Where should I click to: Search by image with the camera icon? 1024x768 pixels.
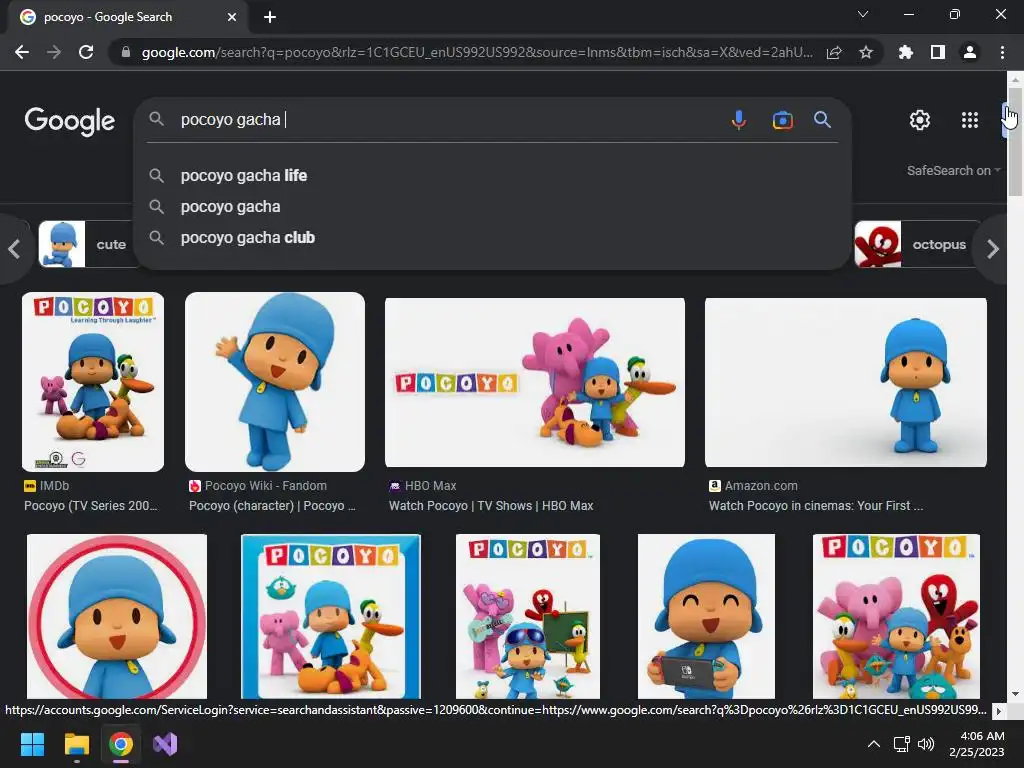tap(782, 120)
